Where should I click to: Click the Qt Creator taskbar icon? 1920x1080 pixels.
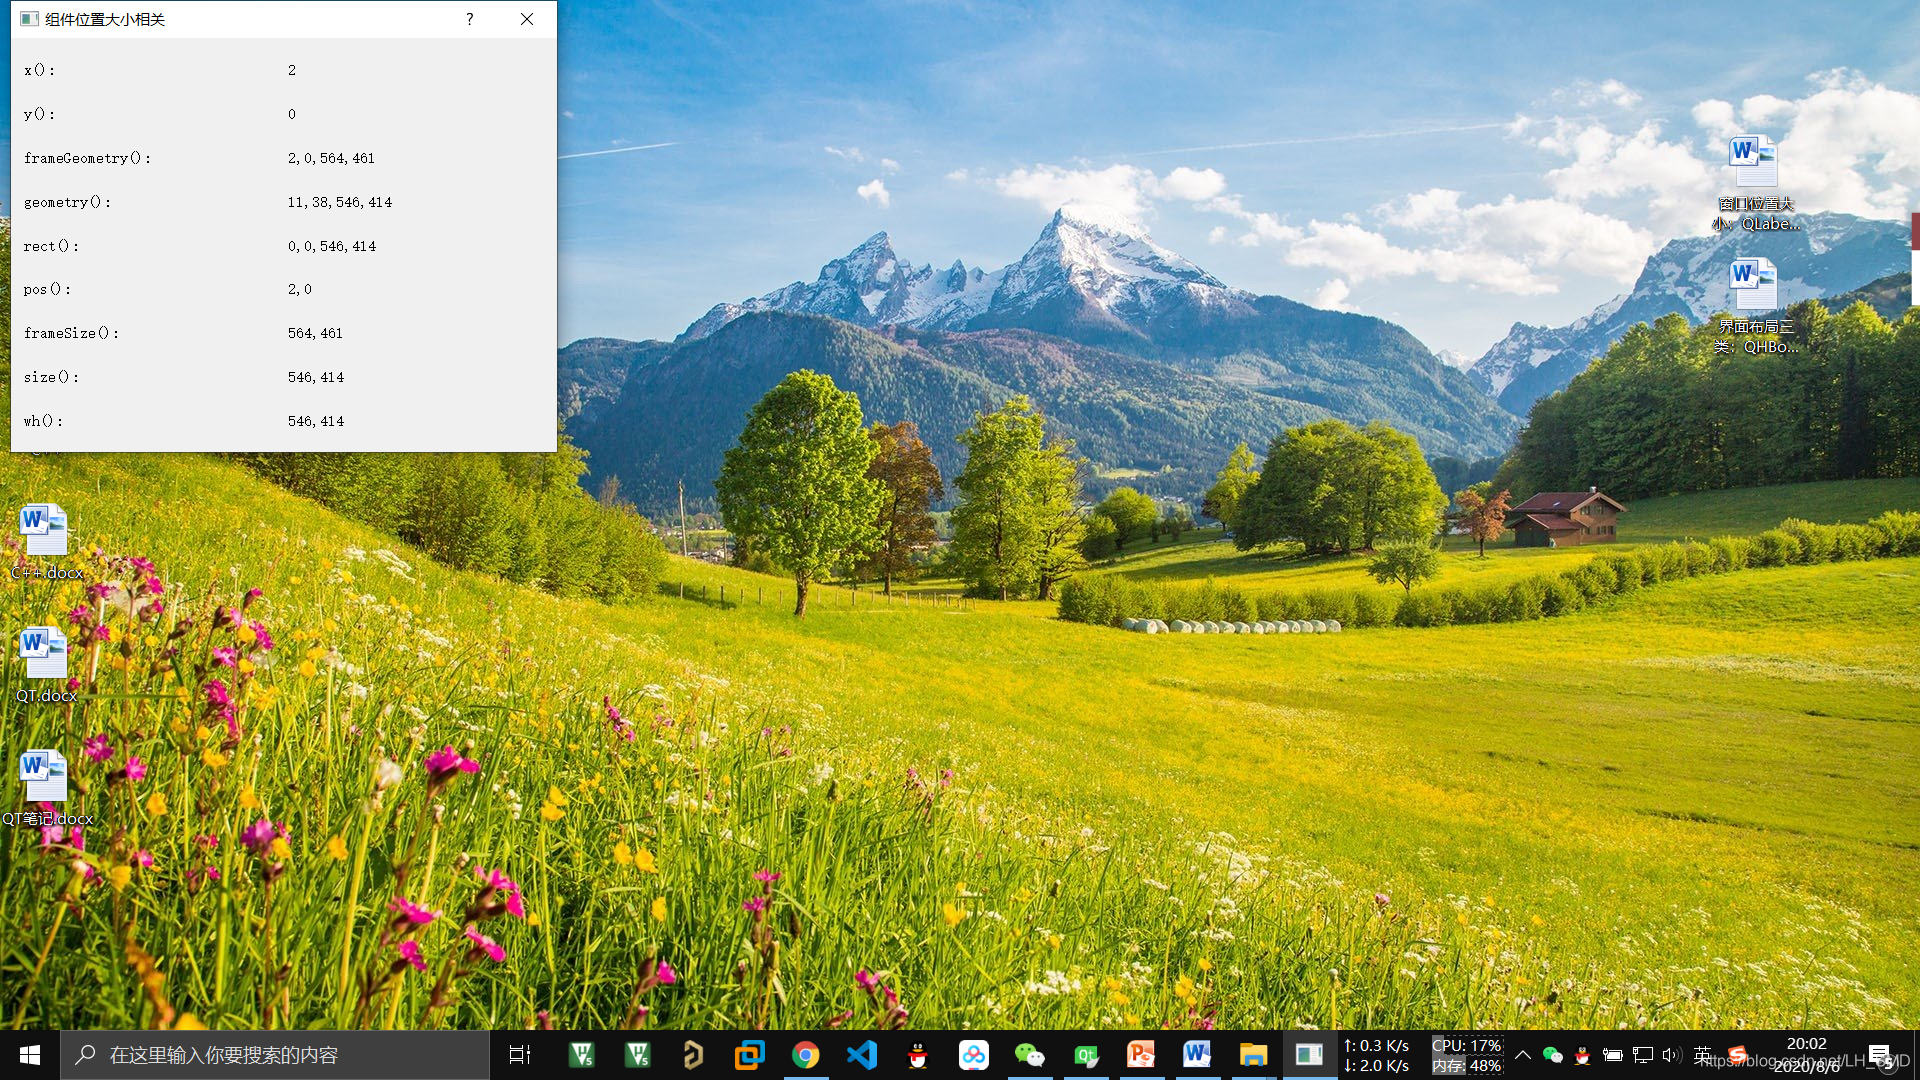[1086, 1055]
